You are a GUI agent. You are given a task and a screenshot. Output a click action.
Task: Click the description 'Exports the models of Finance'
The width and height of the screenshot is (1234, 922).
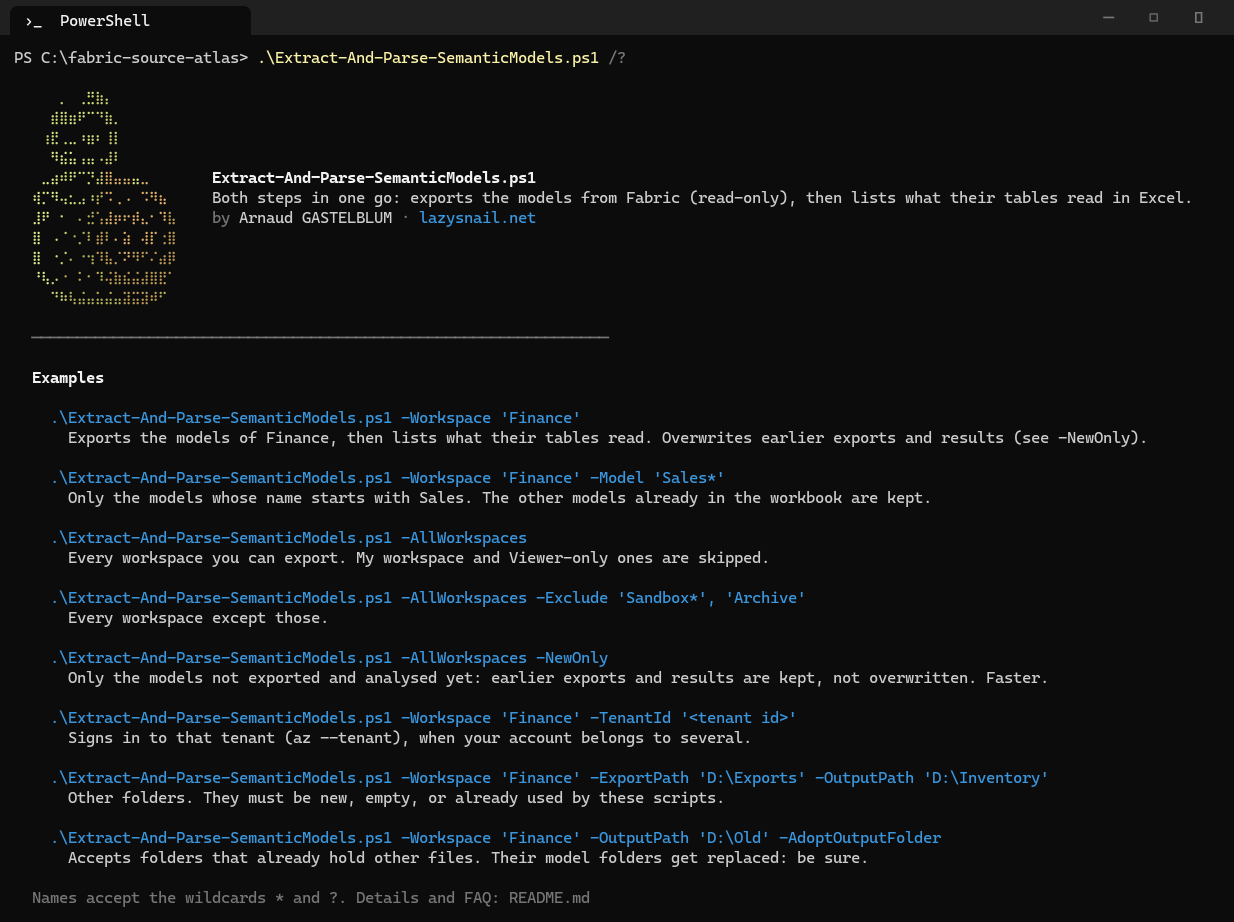point(608,438)
